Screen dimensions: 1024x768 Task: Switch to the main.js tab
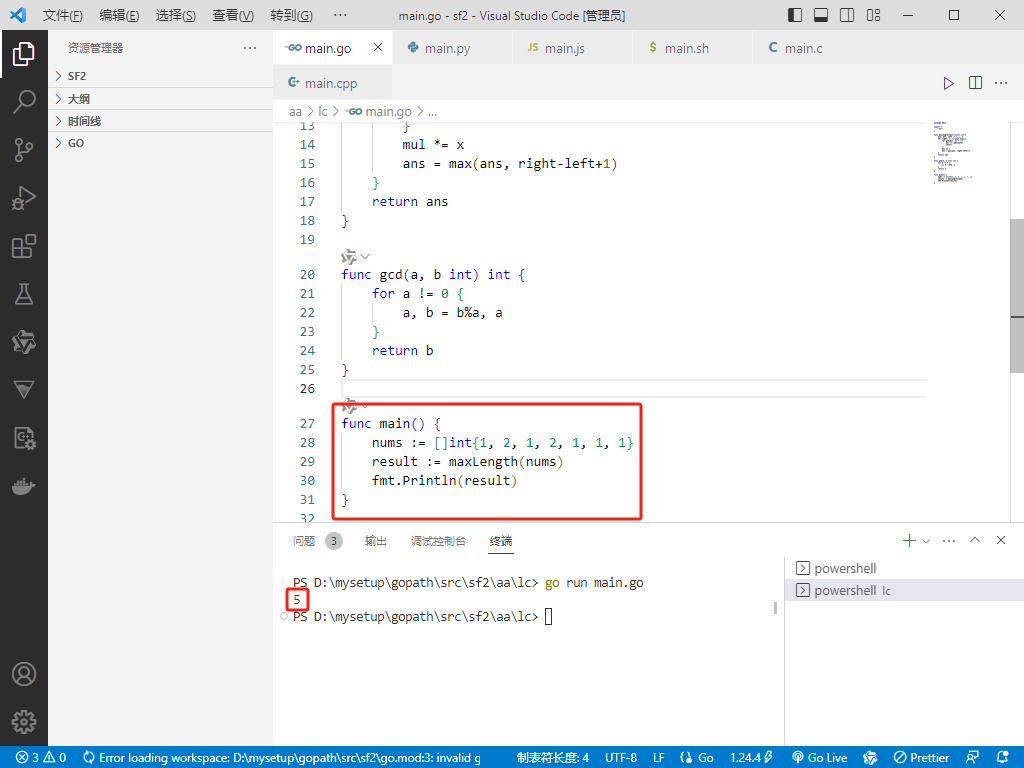pos(573,48)
